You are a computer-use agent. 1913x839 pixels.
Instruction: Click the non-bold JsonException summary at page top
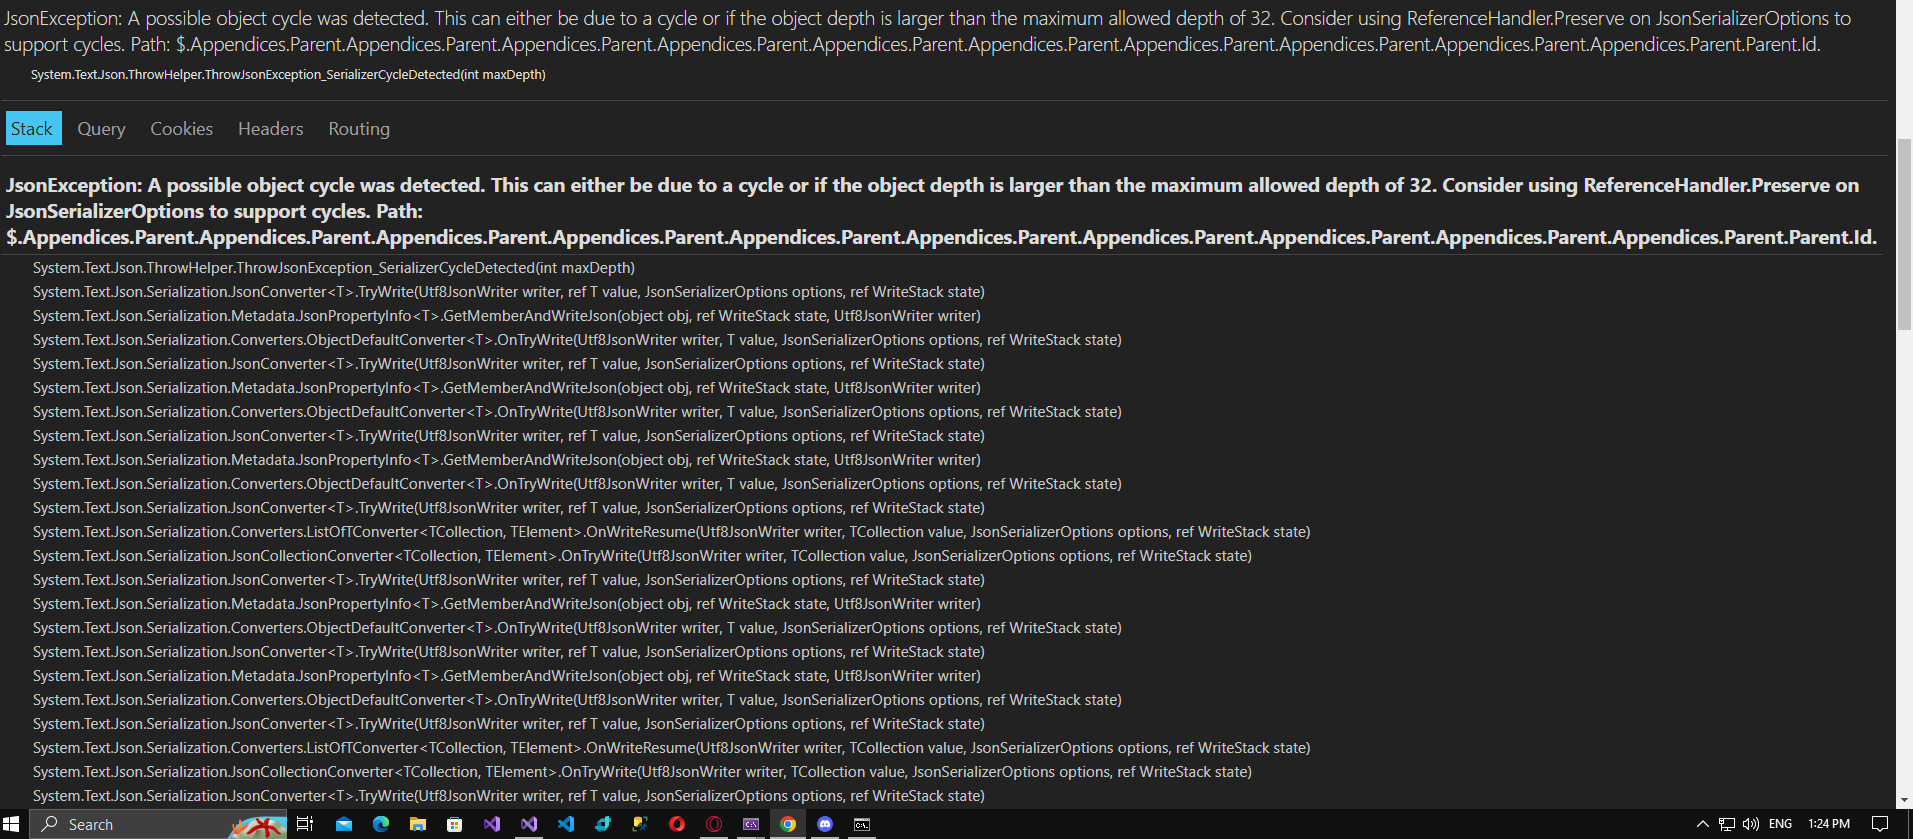click(927, 31)
